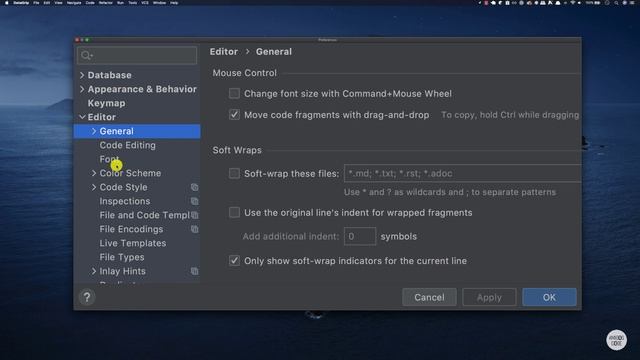Enable the Soft-wrap these files checkbox
This screenshot has width=640, height=360.
[234, 173]
